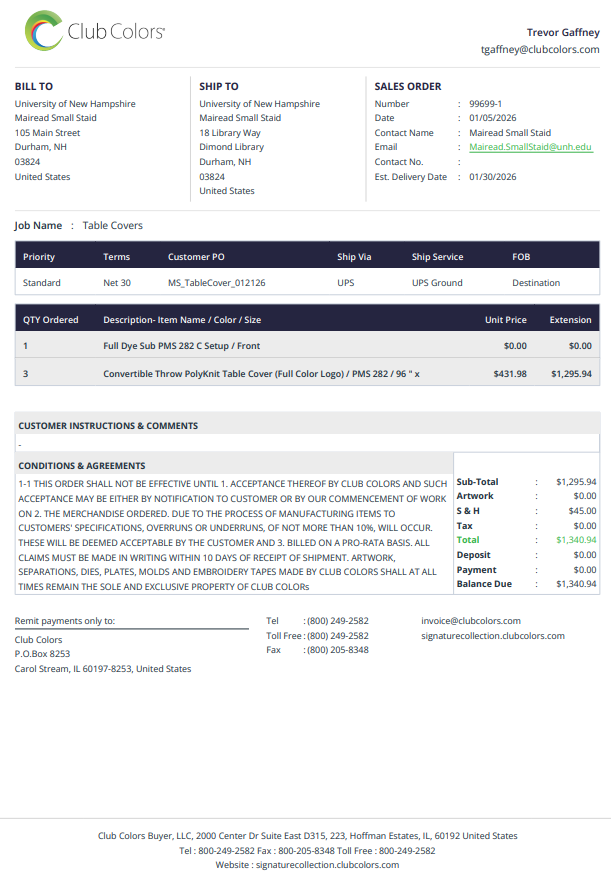Click the footer Website signaturecollection.clubcolors.com text
The width and height of the screenshot is (611, 877).
coord(327,865)
